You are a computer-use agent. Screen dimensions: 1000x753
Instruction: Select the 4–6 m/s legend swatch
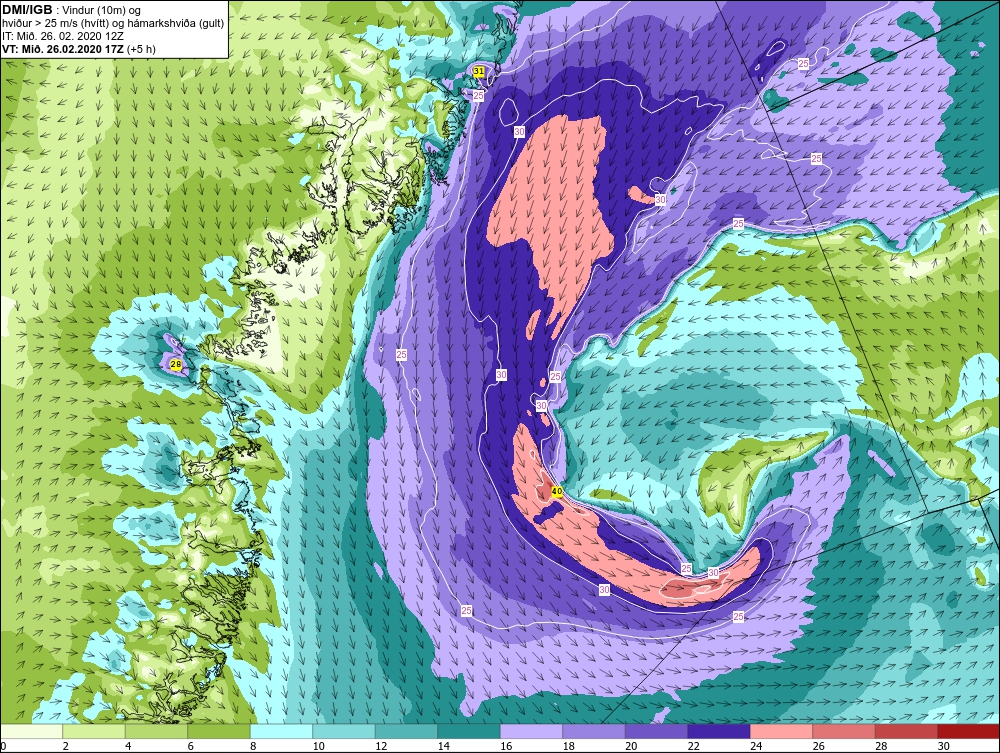pyautogui.click(x=156, y=731)
